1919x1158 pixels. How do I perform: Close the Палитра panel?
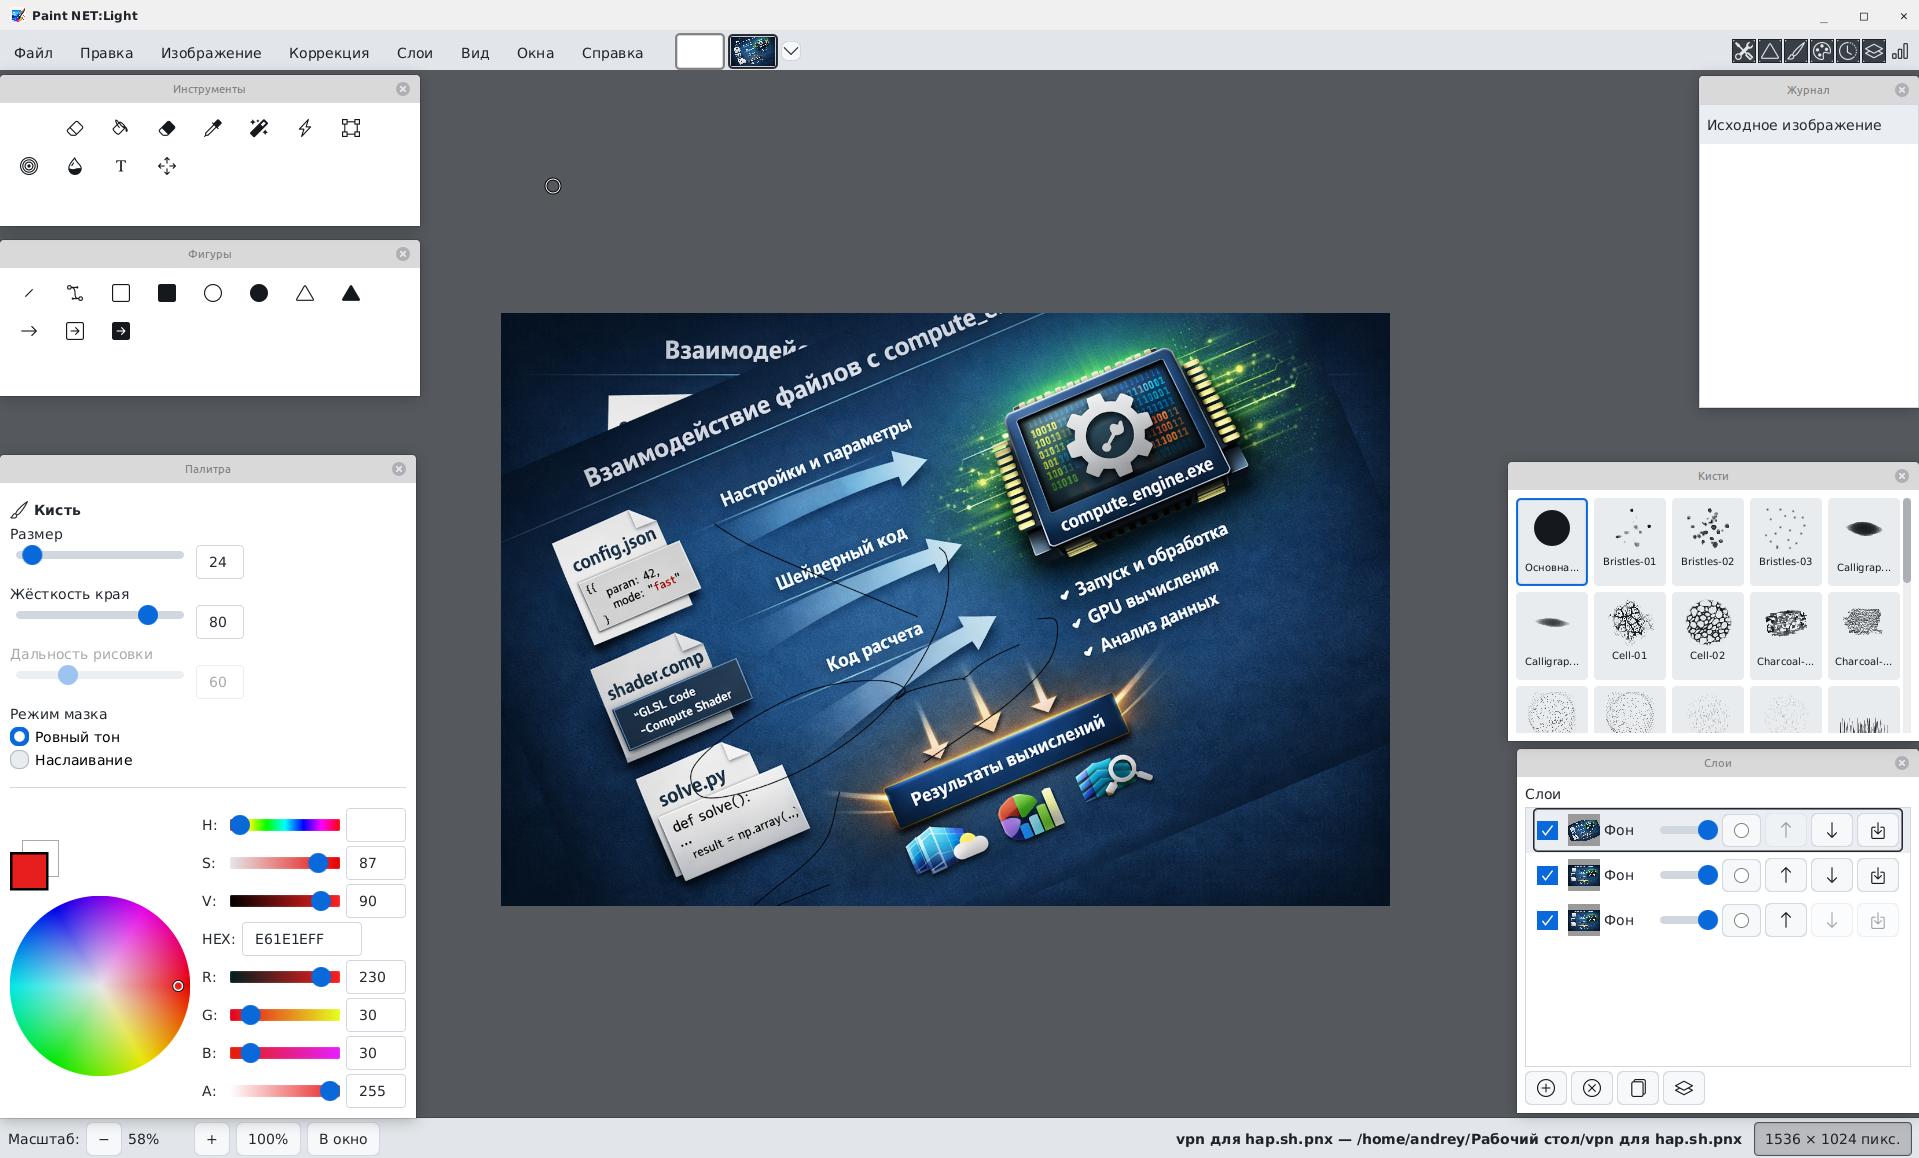399,469
